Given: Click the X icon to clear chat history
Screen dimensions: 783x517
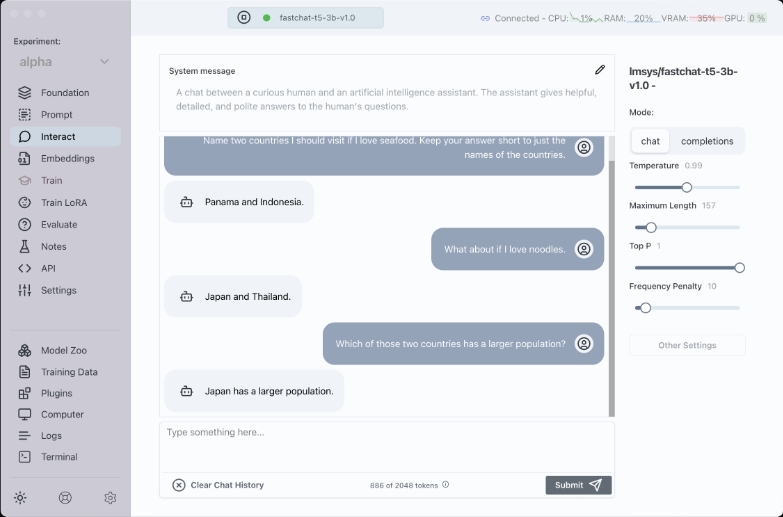Looking at the screenshot, I should click(178, 485).
